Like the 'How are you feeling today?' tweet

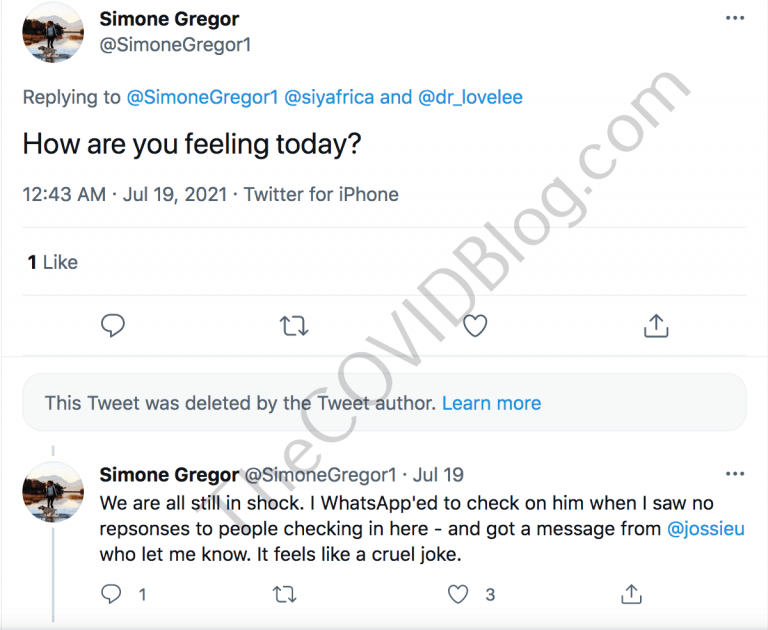click(x=475, y=325)
